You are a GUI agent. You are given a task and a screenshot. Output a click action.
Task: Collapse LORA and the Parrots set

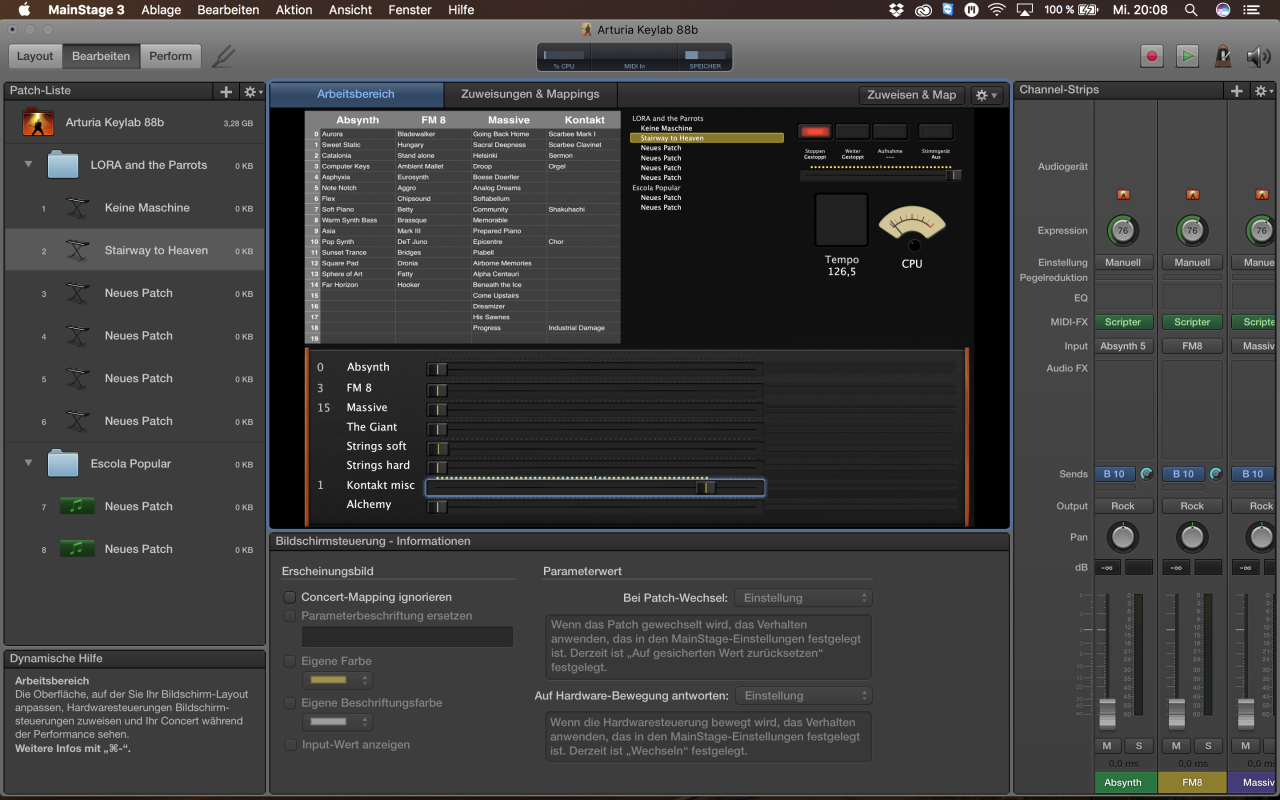(28, 165)
